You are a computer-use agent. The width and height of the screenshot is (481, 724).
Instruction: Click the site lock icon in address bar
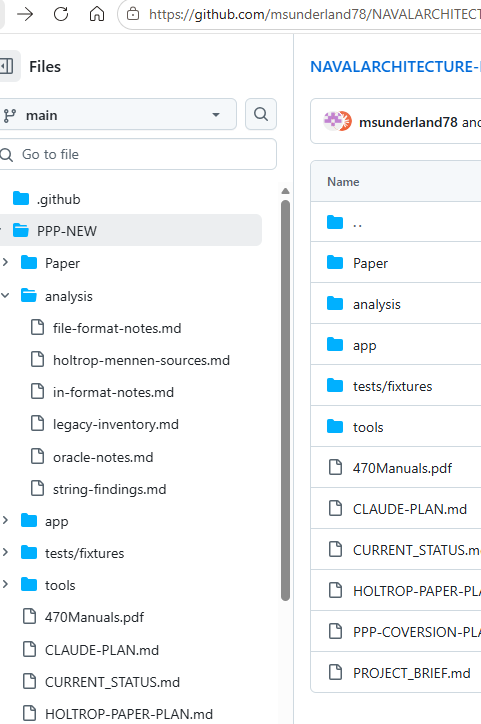pyautogui.click(x=133, y=14)
